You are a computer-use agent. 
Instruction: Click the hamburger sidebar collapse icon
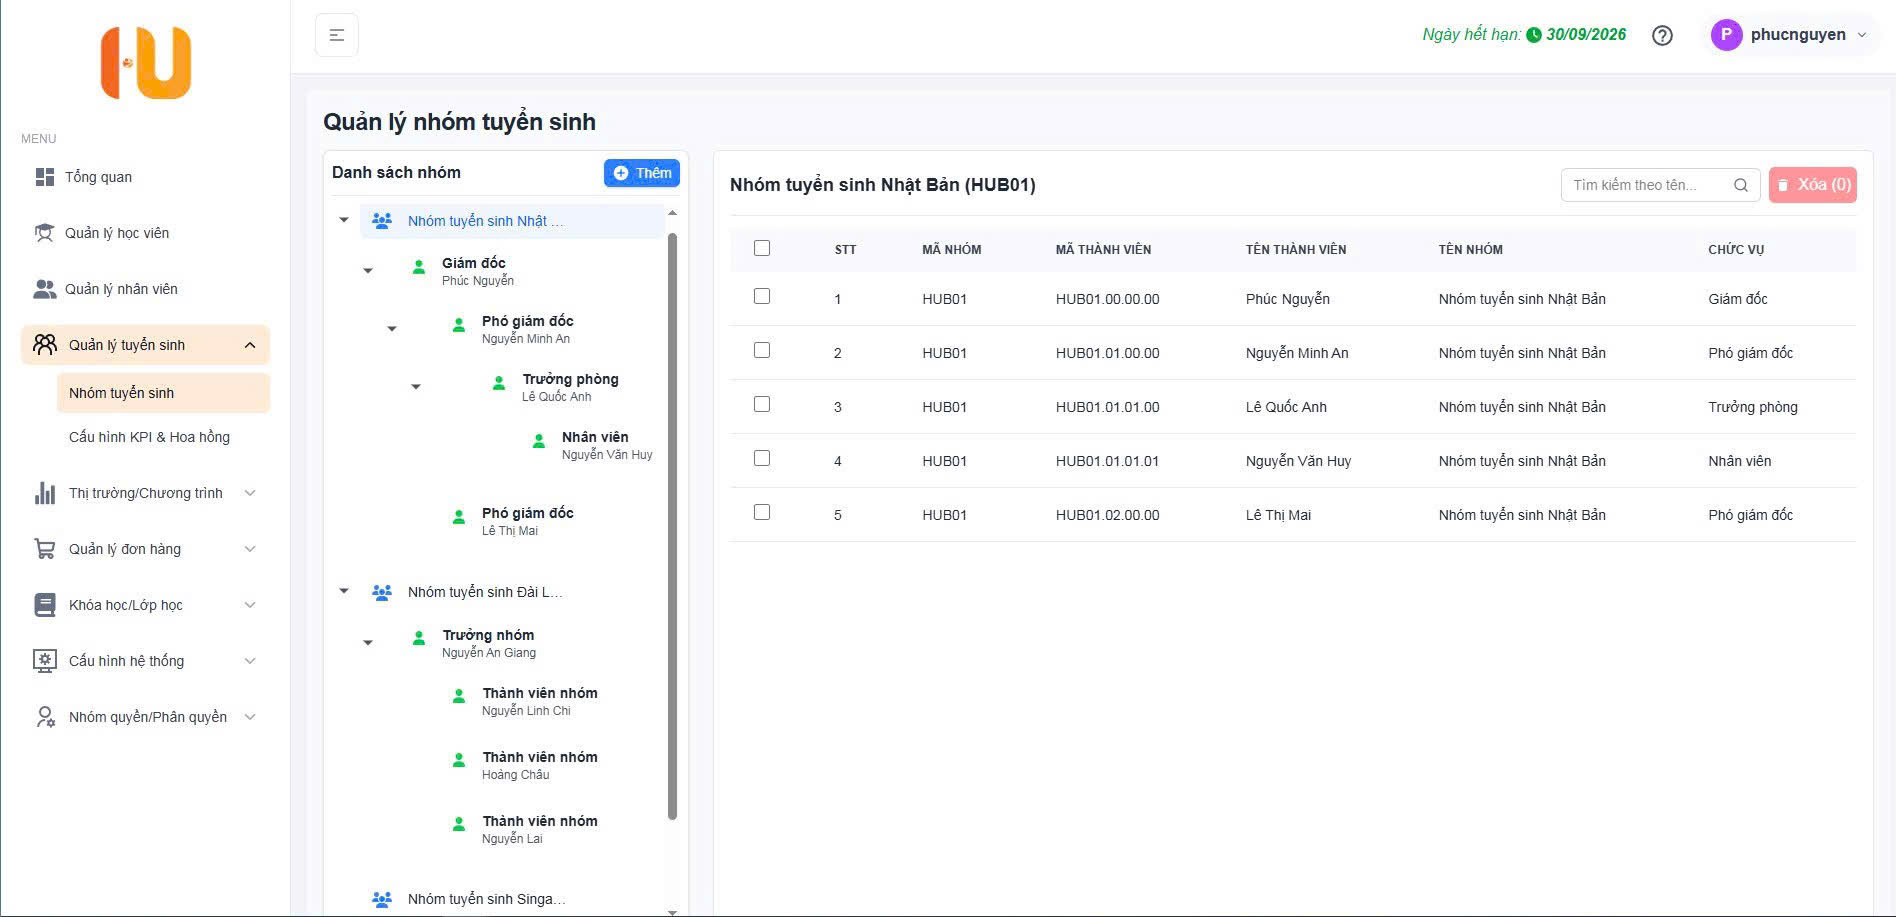(336, 35)
